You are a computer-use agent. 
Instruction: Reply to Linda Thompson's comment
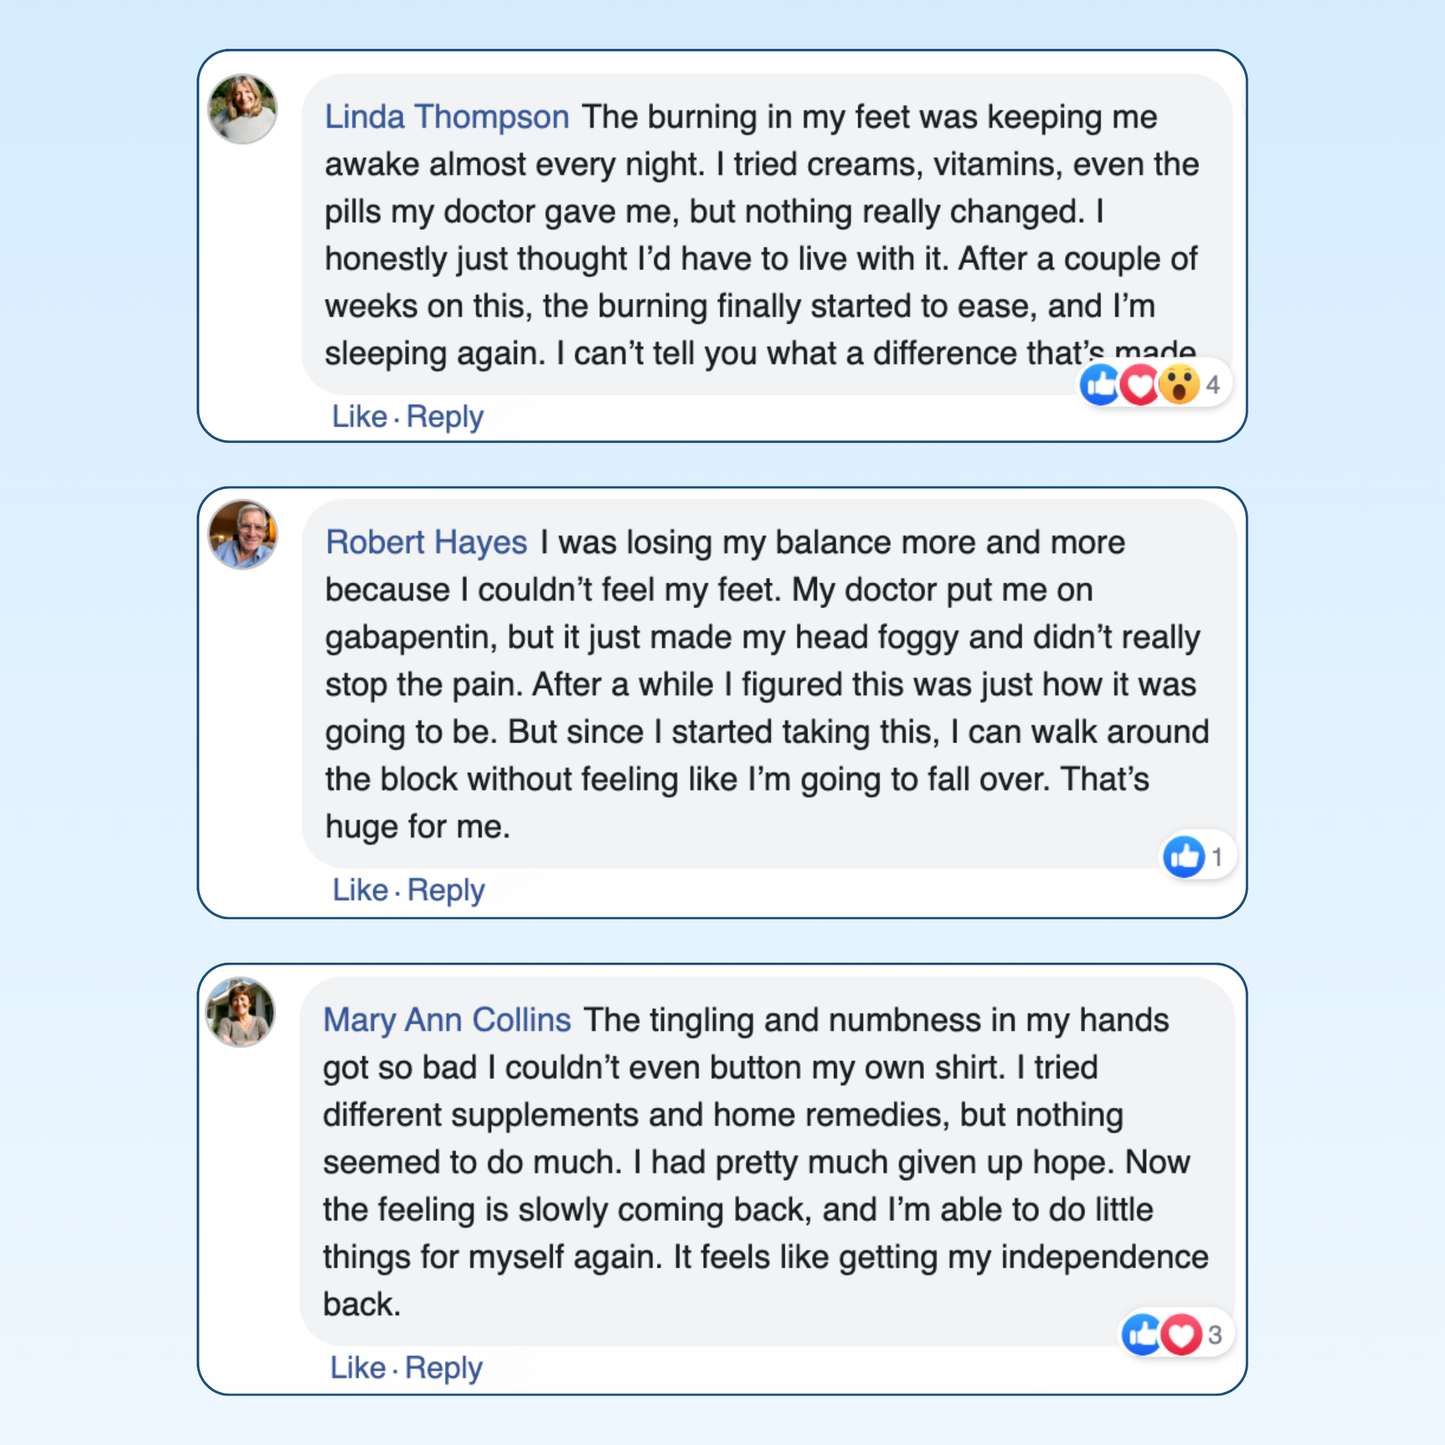445,416
